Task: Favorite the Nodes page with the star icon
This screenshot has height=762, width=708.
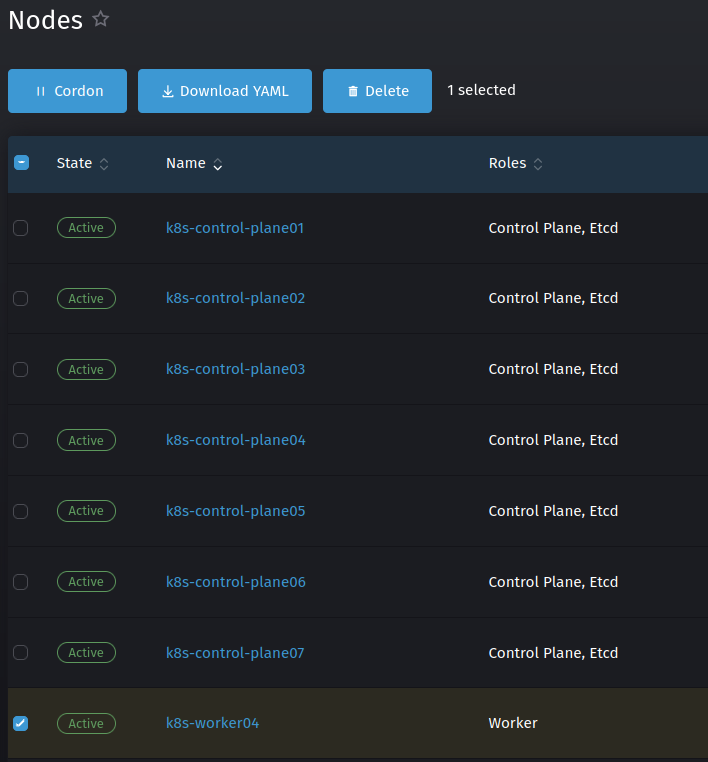Action: (x=101, y=19)
